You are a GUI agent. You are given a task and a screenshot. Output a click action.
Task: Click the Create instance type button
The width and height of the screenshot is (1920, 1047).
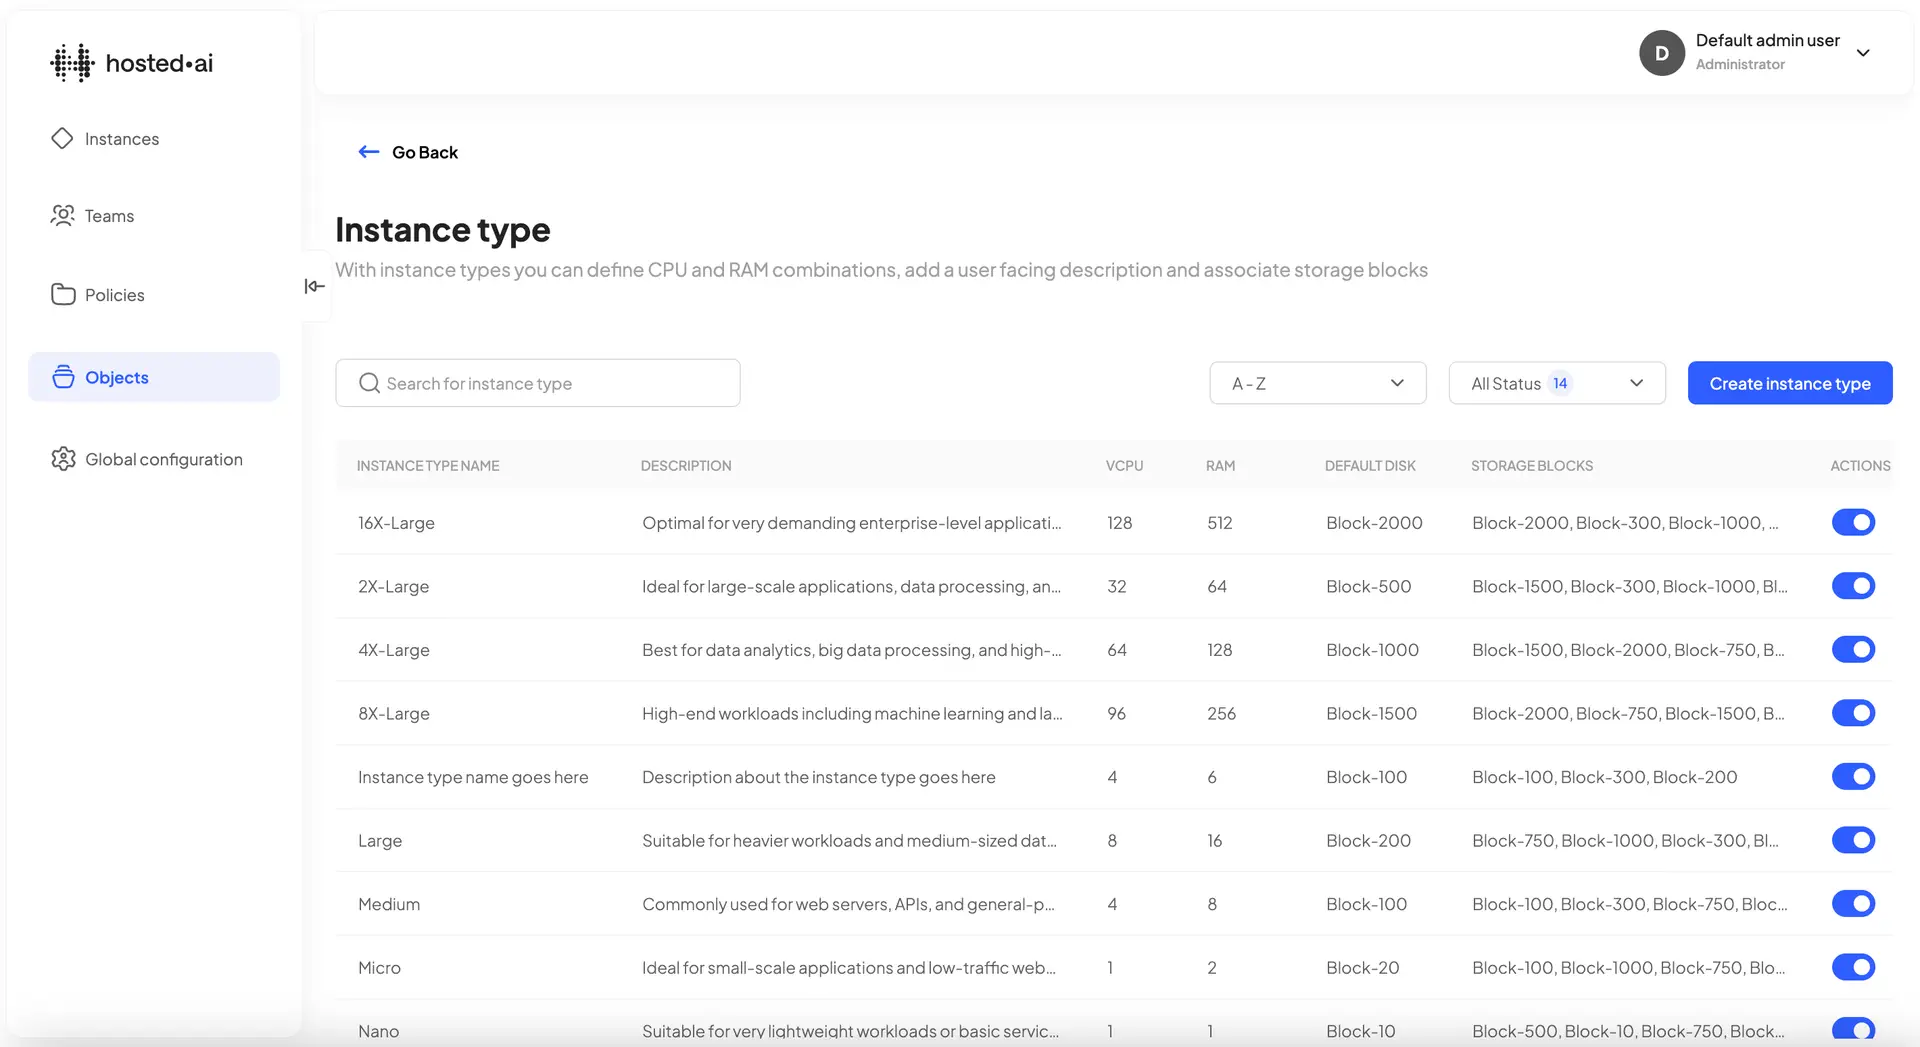tap(1789, 383)
